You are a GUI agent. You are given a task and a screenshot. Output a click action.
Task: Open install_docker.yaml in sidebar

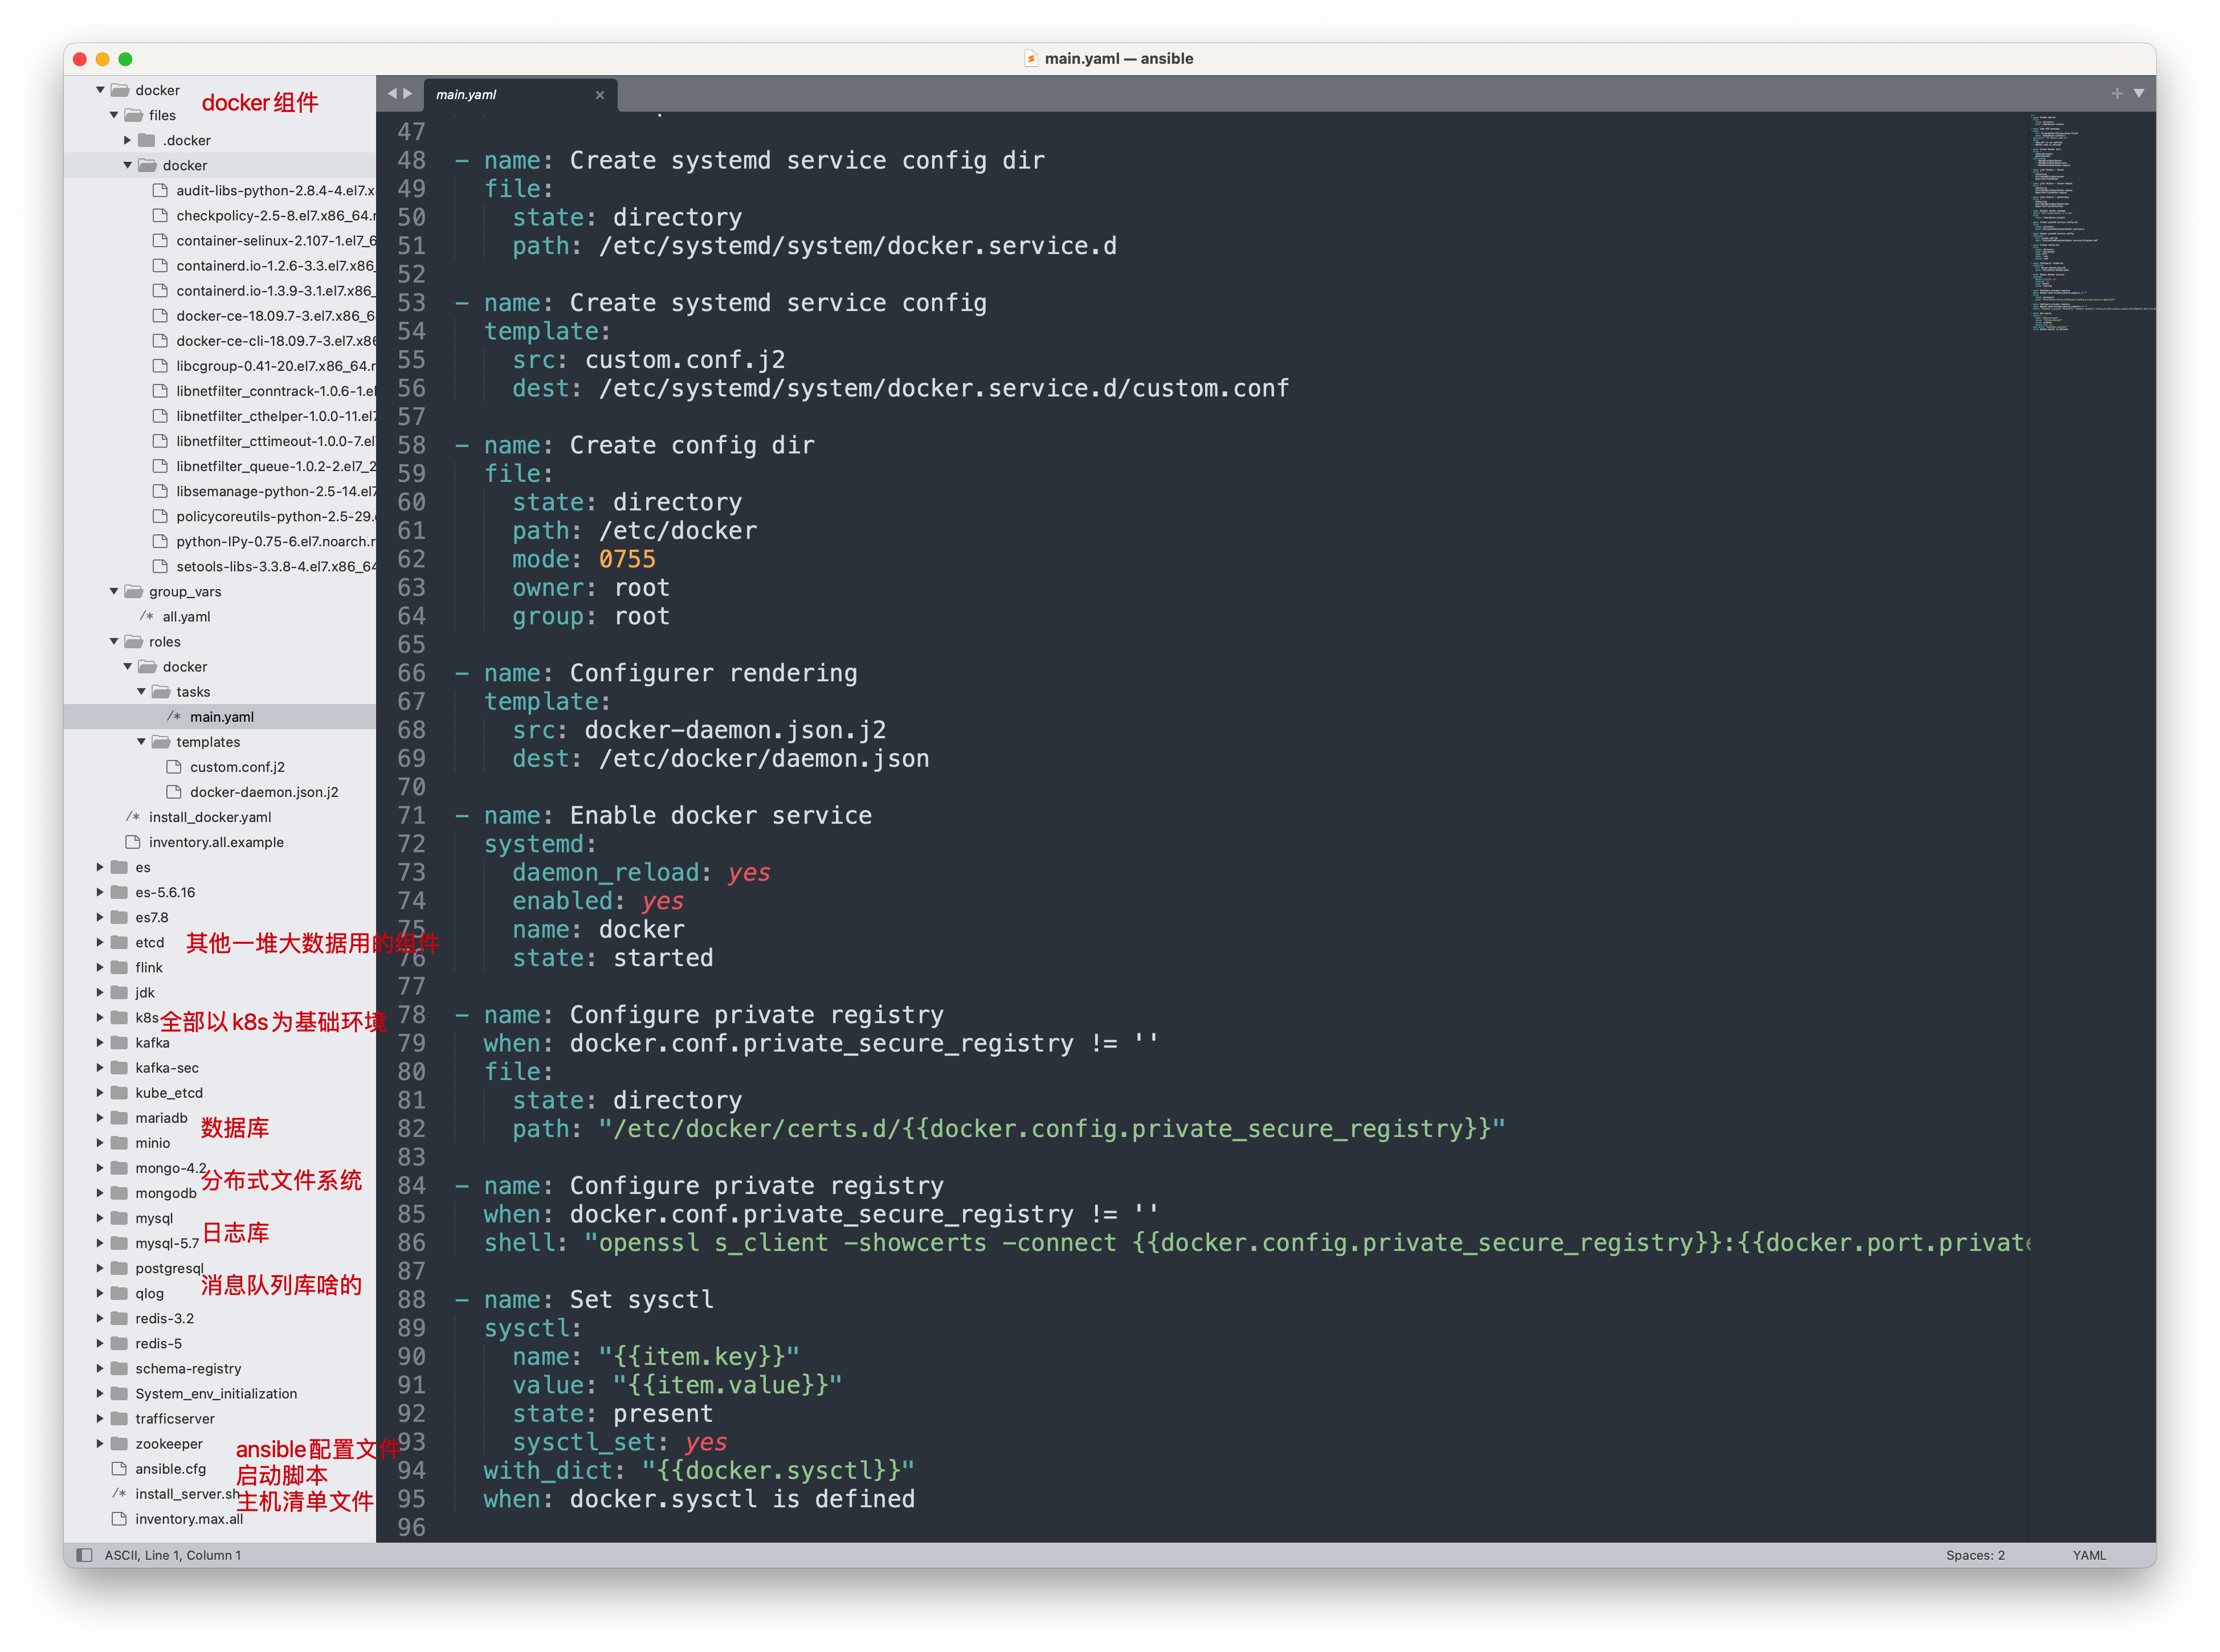coord(210,817)
